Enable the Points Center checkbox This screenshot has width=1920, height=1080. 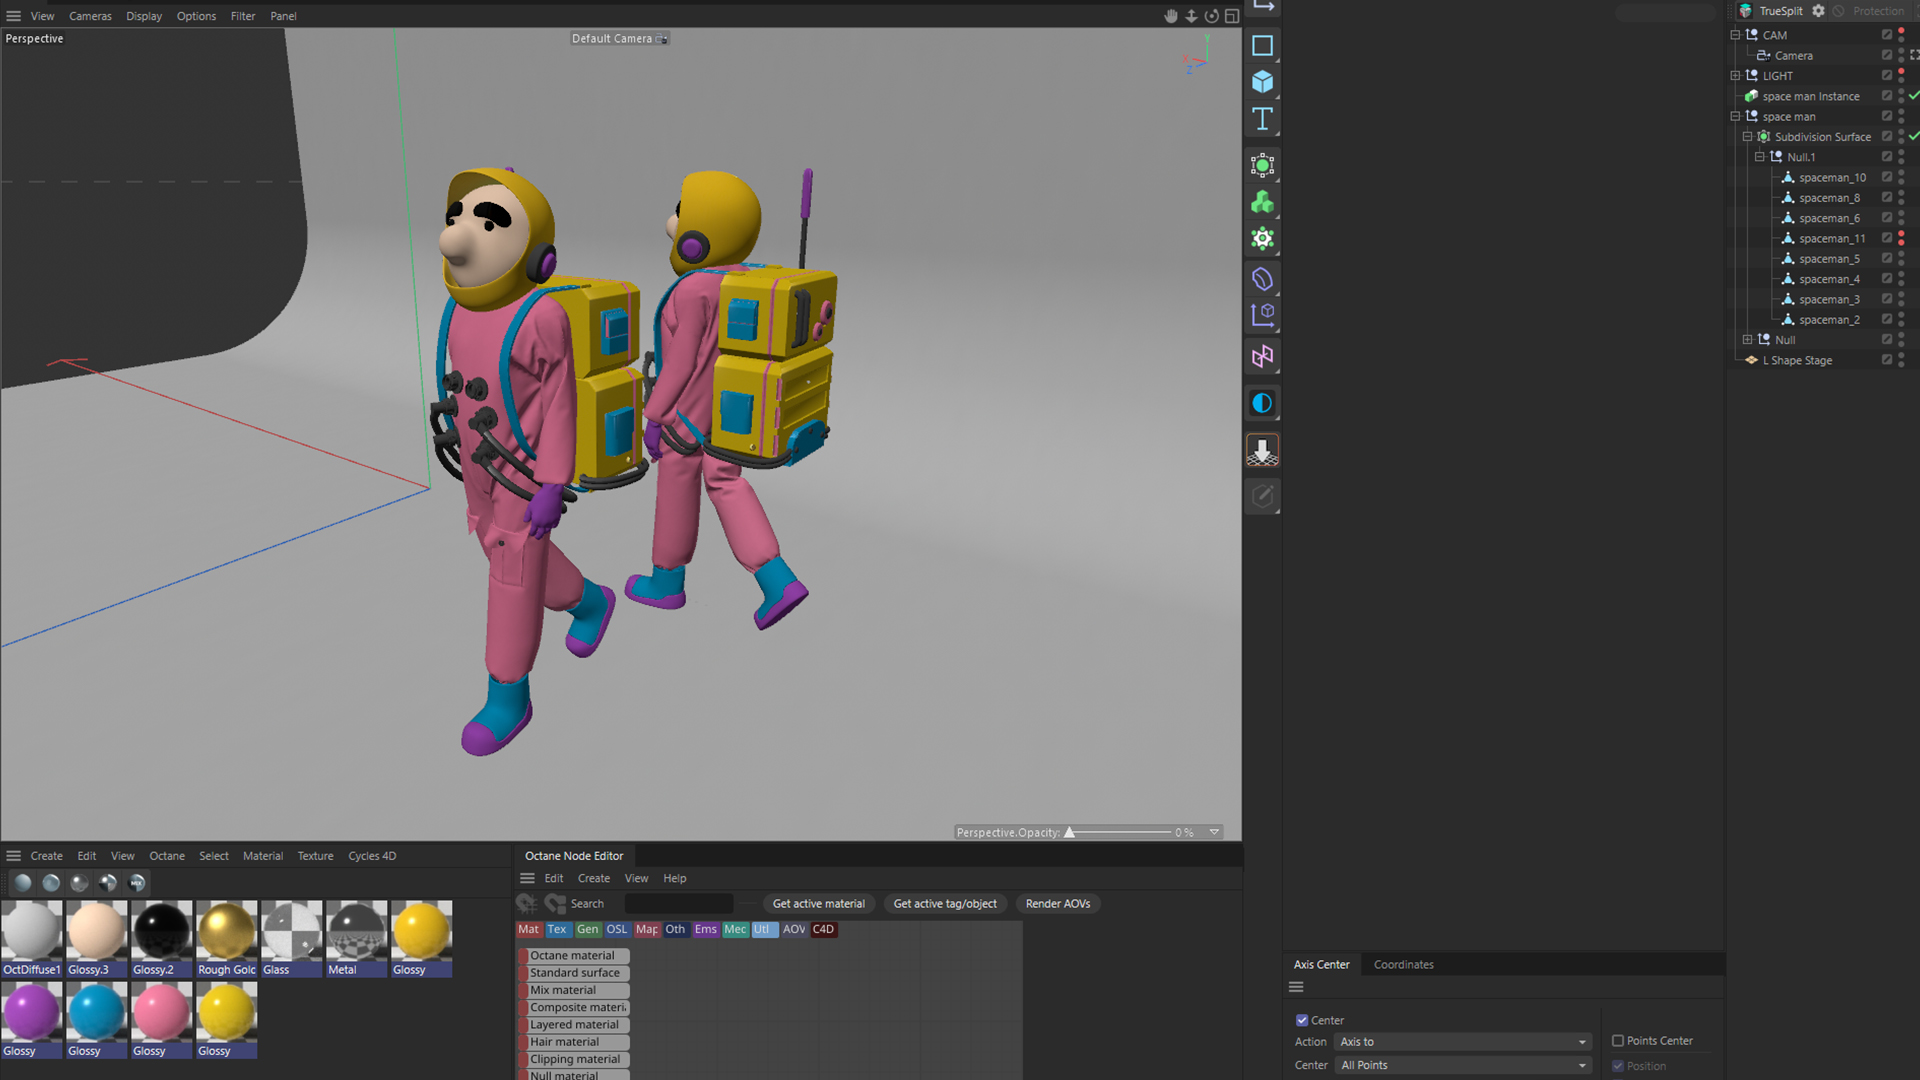(x=1617, y=1041)
